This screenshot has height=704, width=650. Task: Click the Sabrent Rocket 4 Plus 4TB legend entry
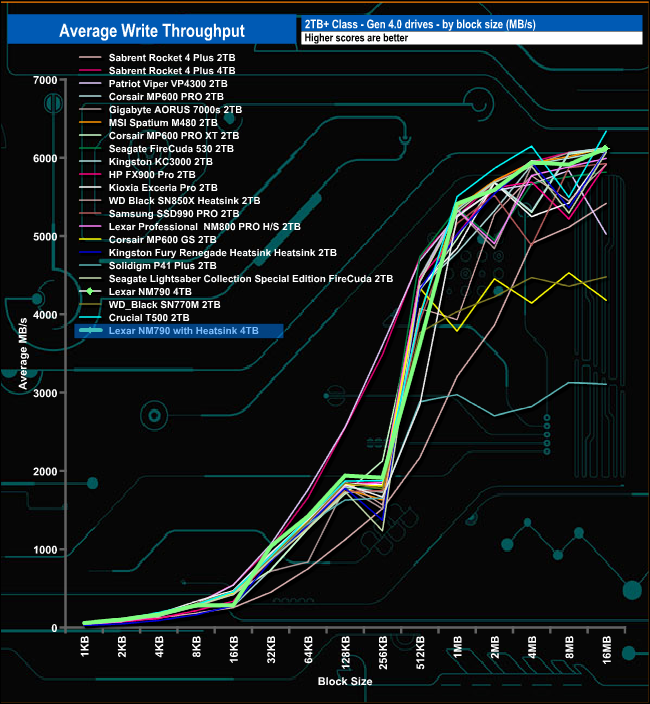tap(172, 70)
